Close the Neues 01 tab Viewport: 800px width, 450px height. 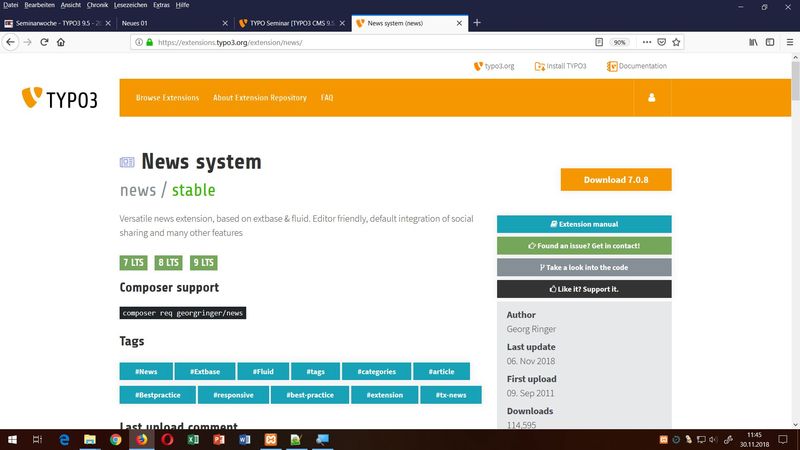point(225,23)
